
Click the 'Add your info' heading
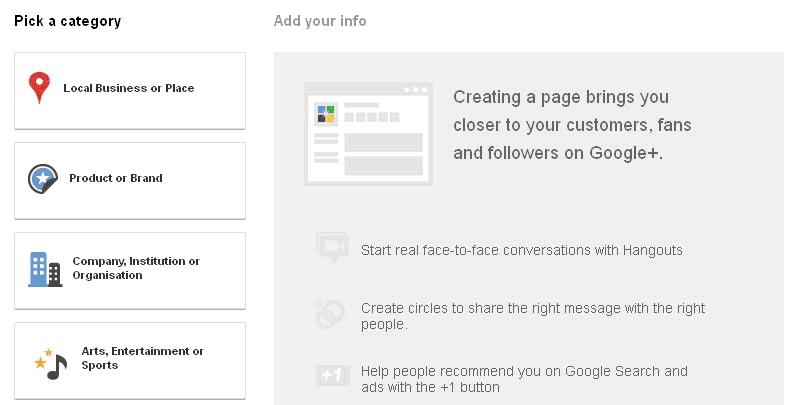click(x=320, y=21)
